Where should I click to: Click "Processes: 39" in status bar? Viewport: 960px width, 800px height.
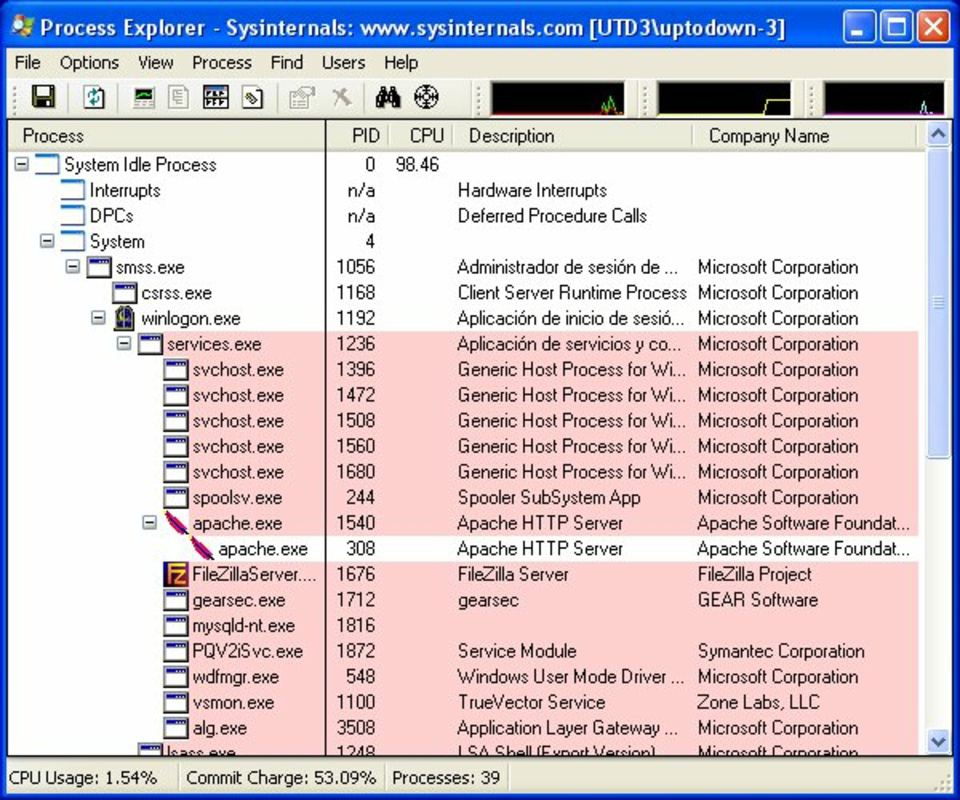point(446,778)
